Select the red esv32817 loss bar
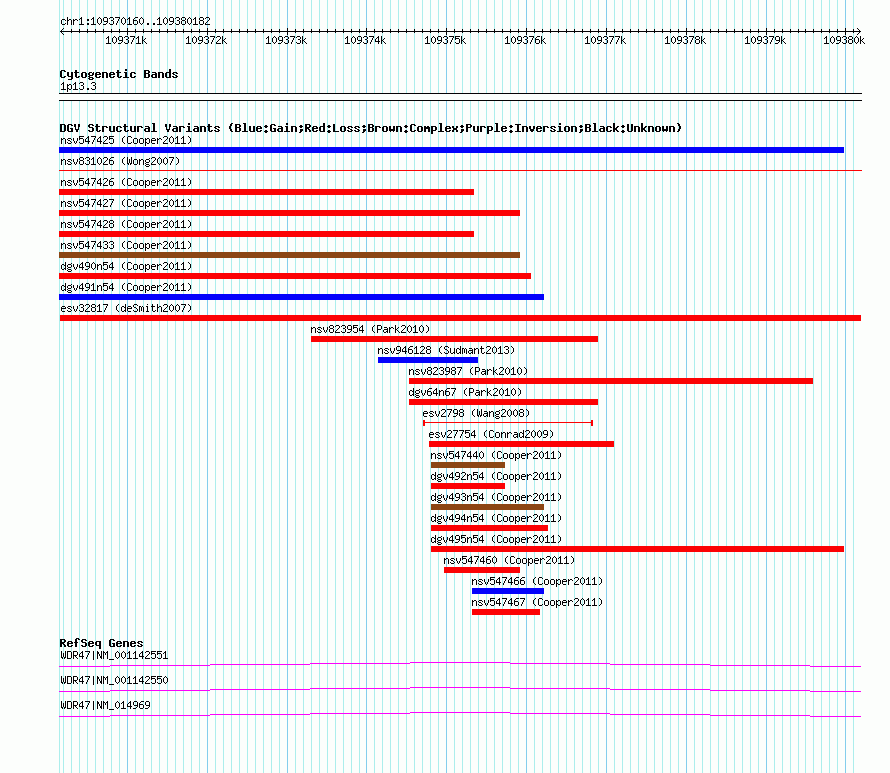This screenshot has height=773, width=890. pyautogui.click(x=460, y=318)
